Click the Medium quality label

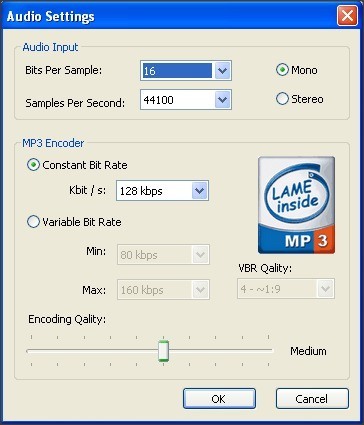308,351
